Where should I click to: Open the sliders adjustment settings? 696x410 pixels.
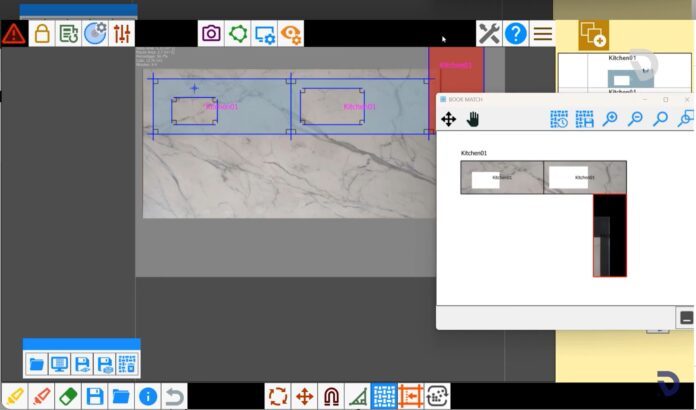coord(122,34)
